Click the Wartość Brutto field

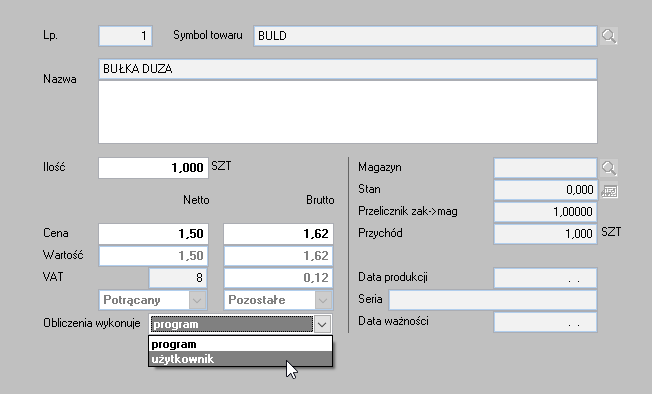[279, 256]
